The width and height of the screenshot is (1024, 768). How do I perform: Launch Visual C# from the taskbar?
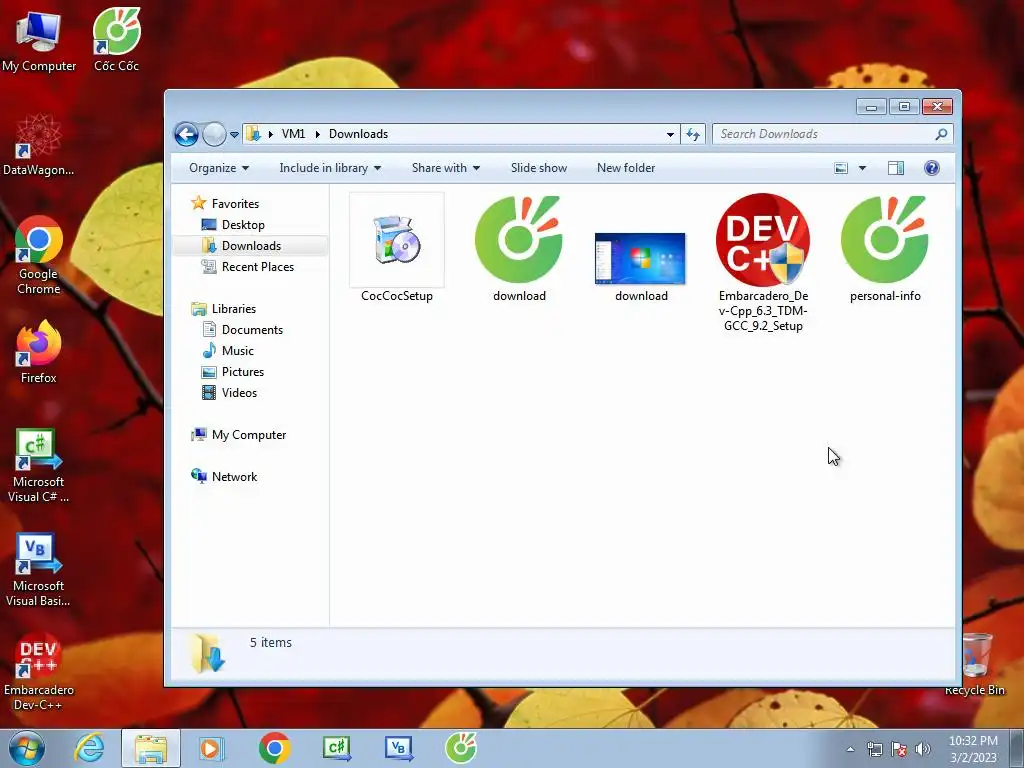click(x=337, y=748)
